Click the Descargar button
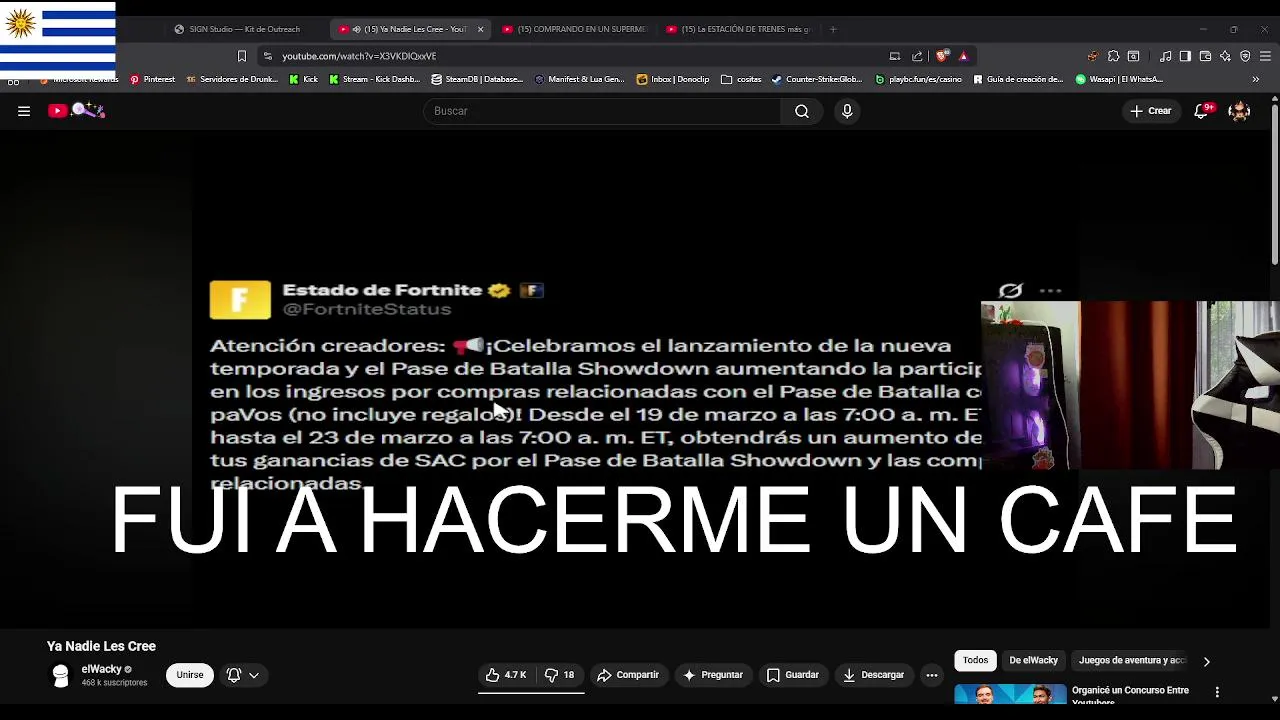Screen dimensions: 1280x720 [x=873, y=675]
